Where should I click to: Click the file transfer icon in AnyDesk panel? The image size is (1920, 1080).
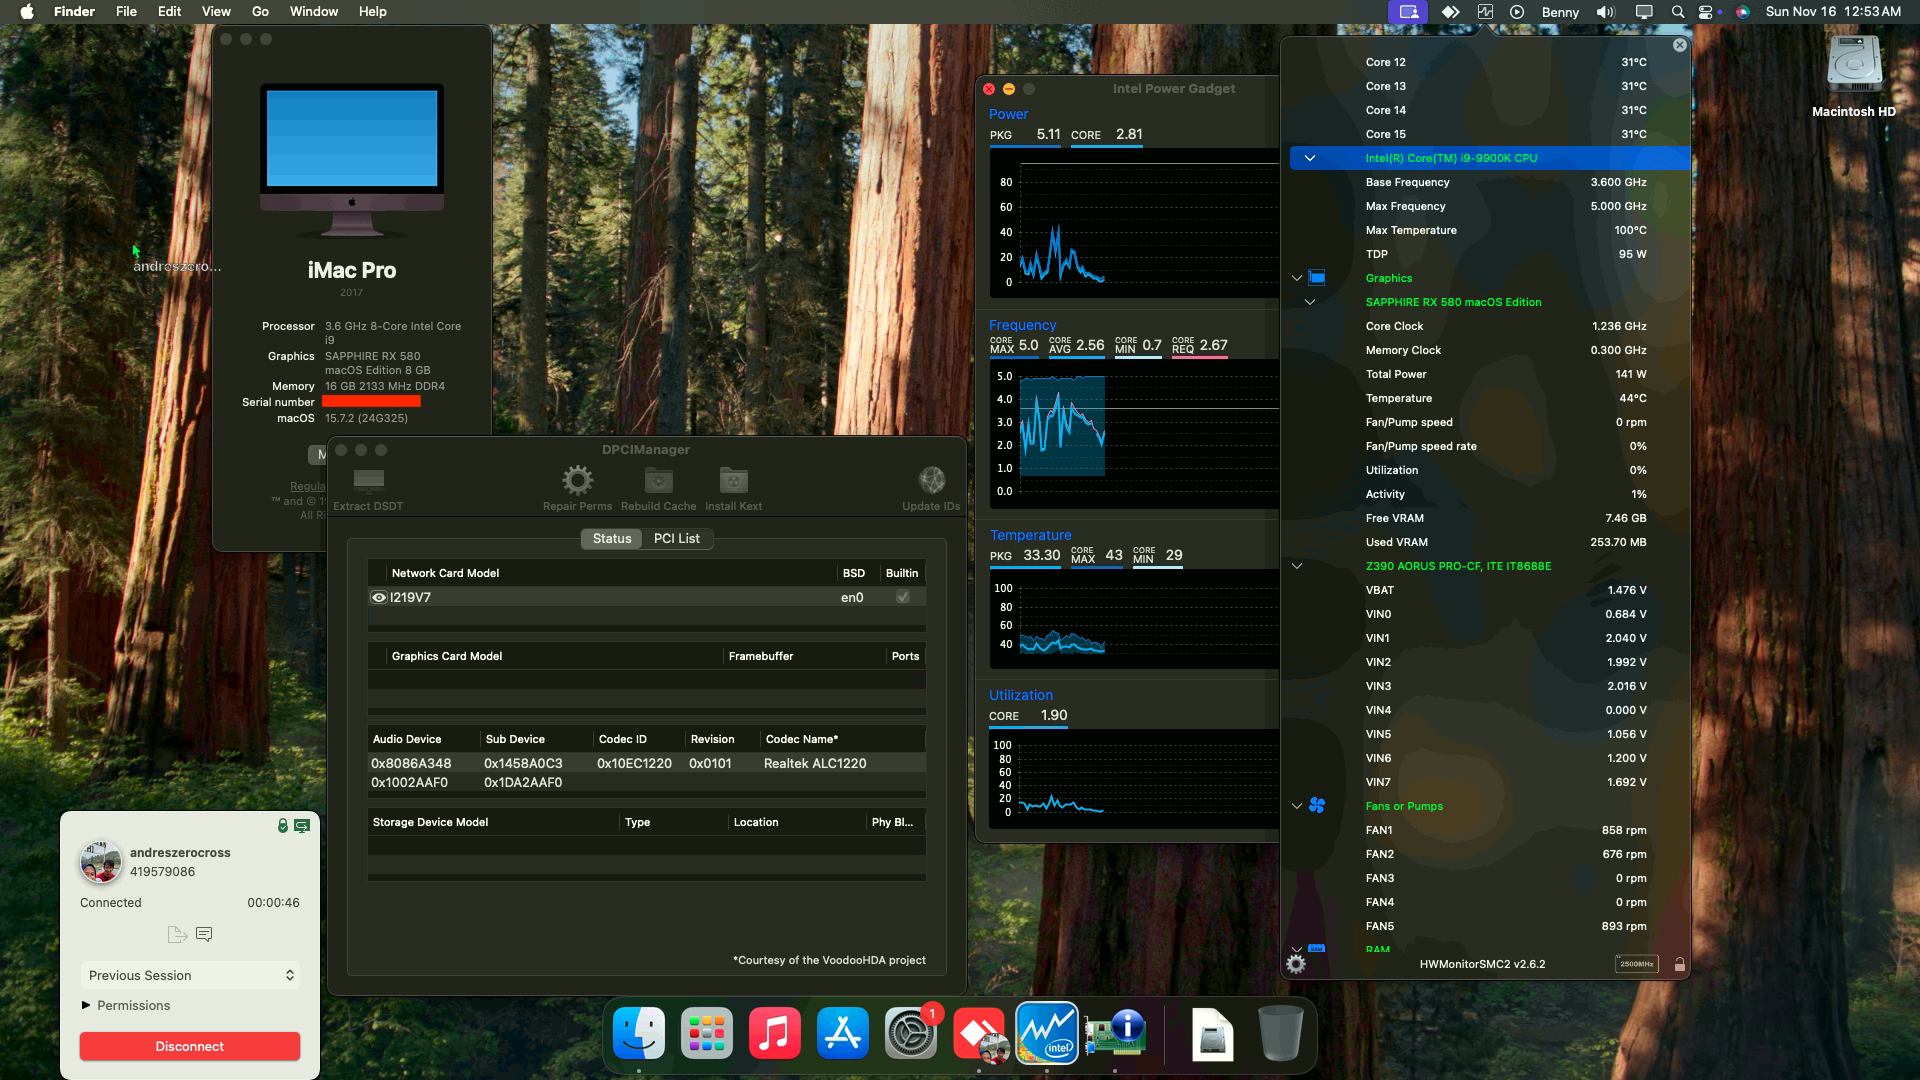click(177, 933)
